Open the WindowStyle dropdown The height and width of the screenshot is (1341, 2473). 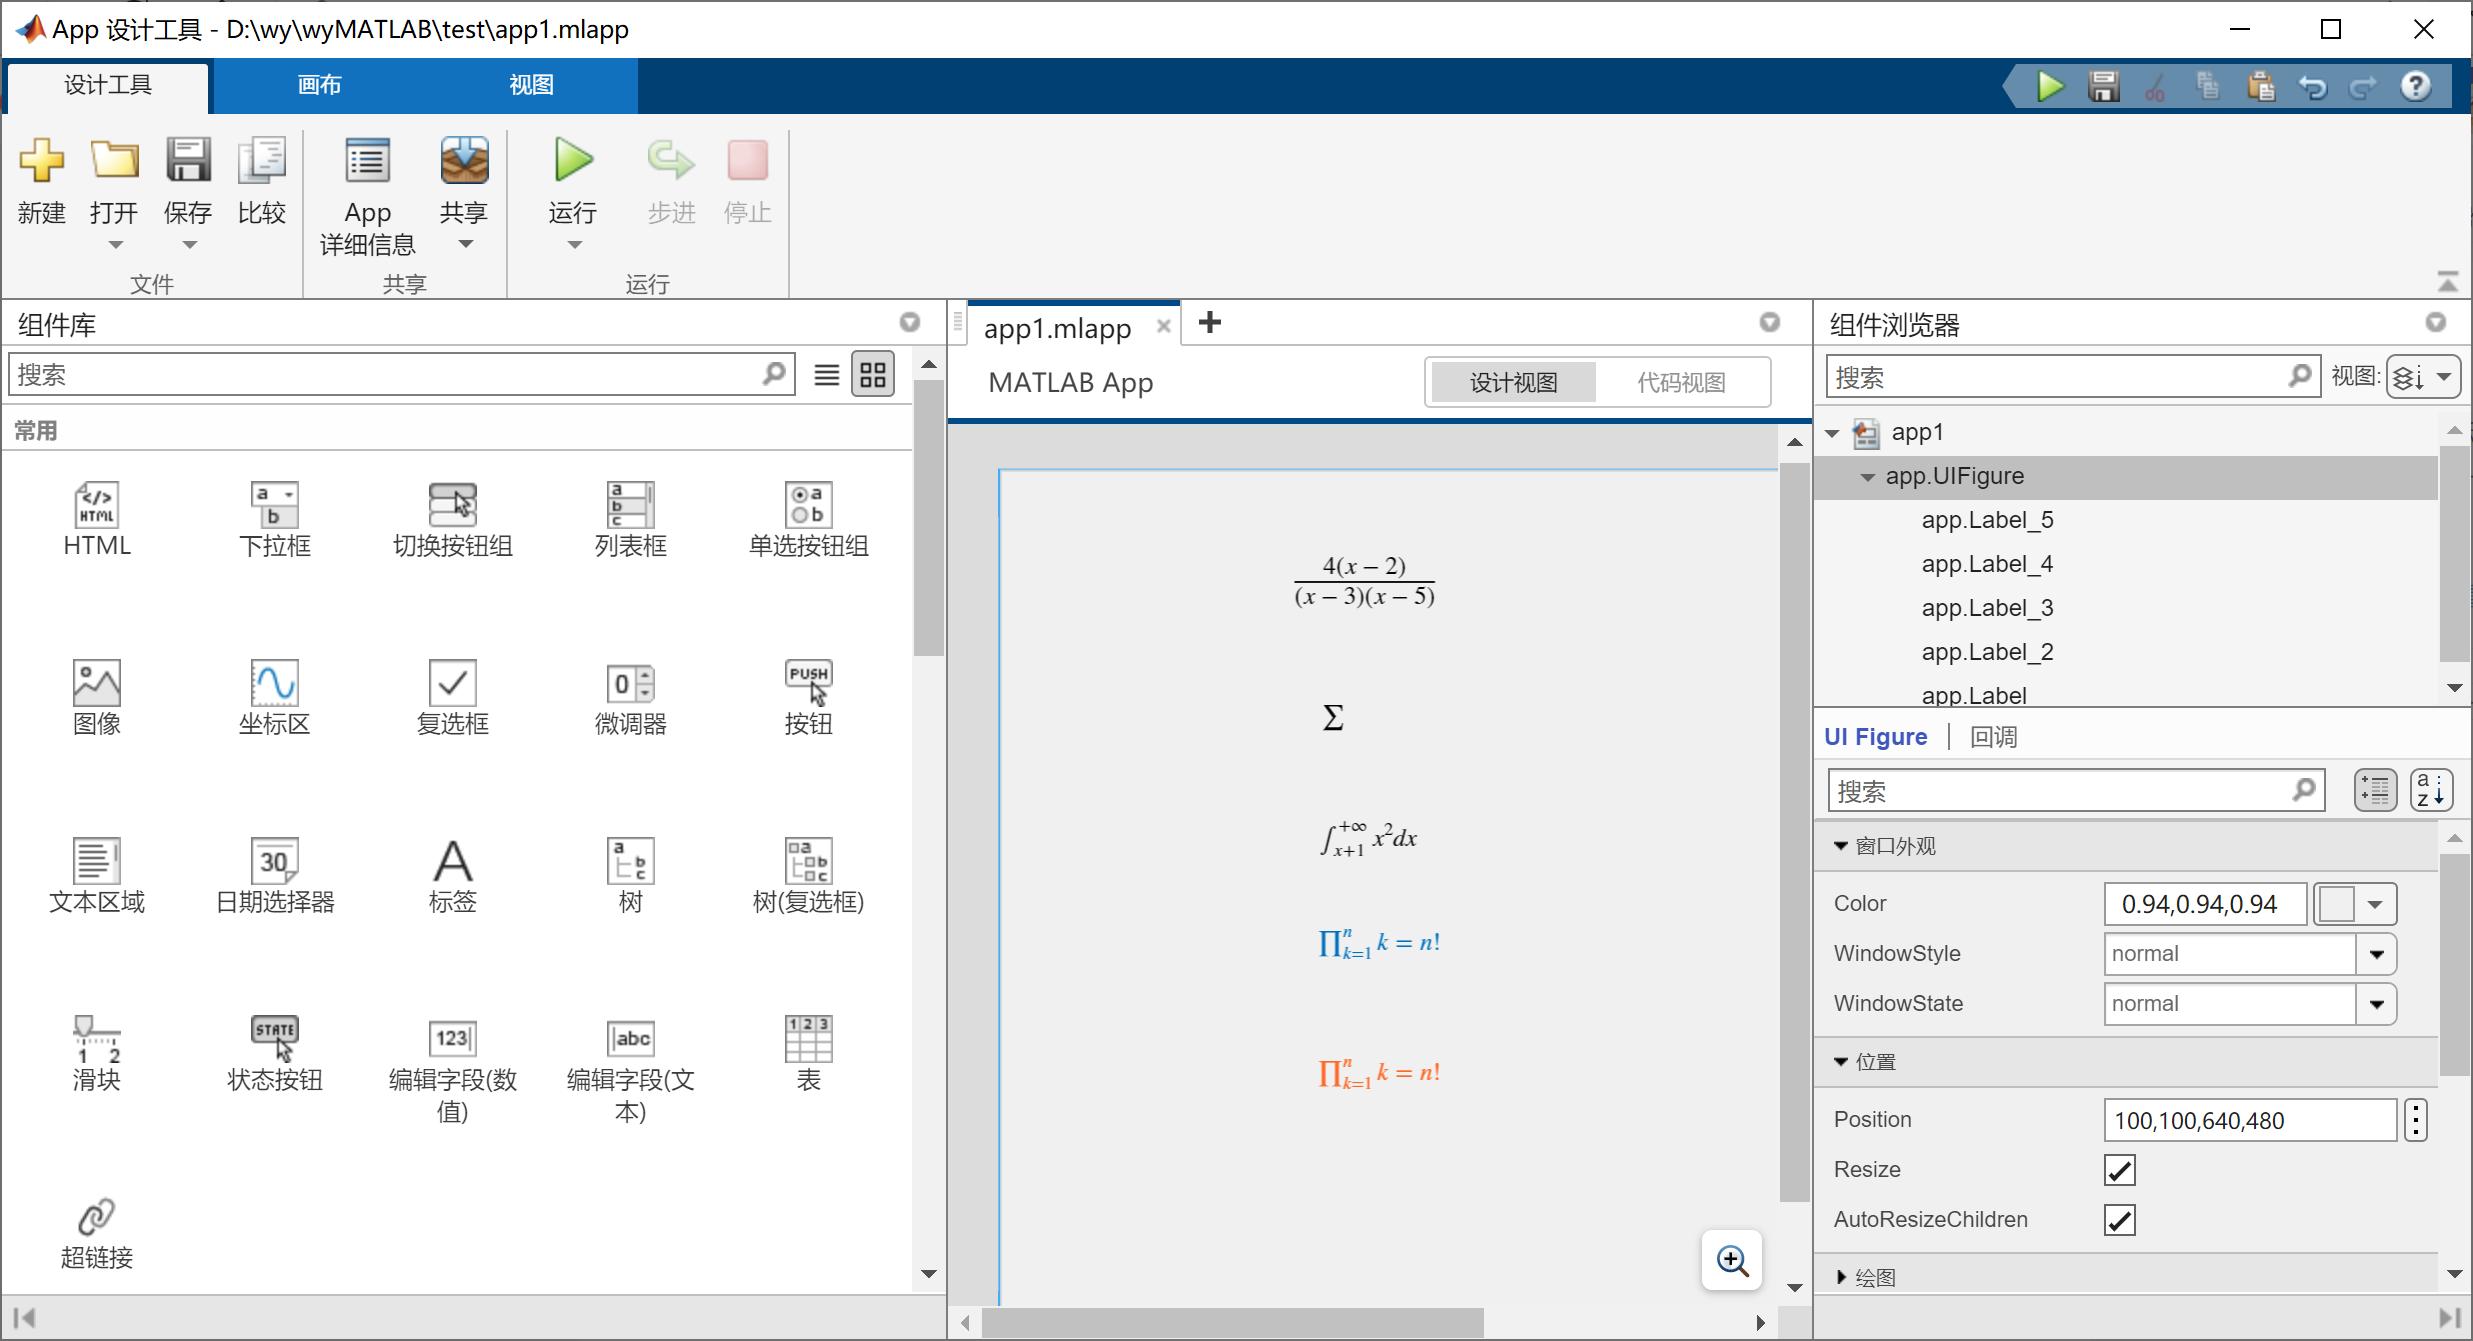[2376, 954]
